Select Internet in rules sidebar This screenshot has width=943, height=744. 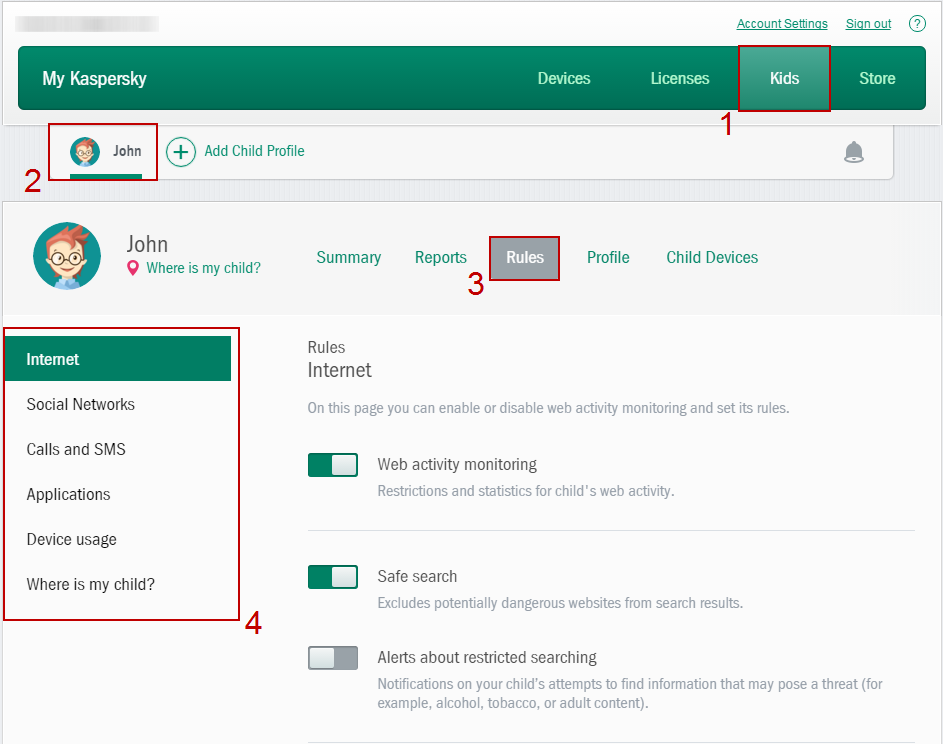pyautogui.click(x=118, y=359)
